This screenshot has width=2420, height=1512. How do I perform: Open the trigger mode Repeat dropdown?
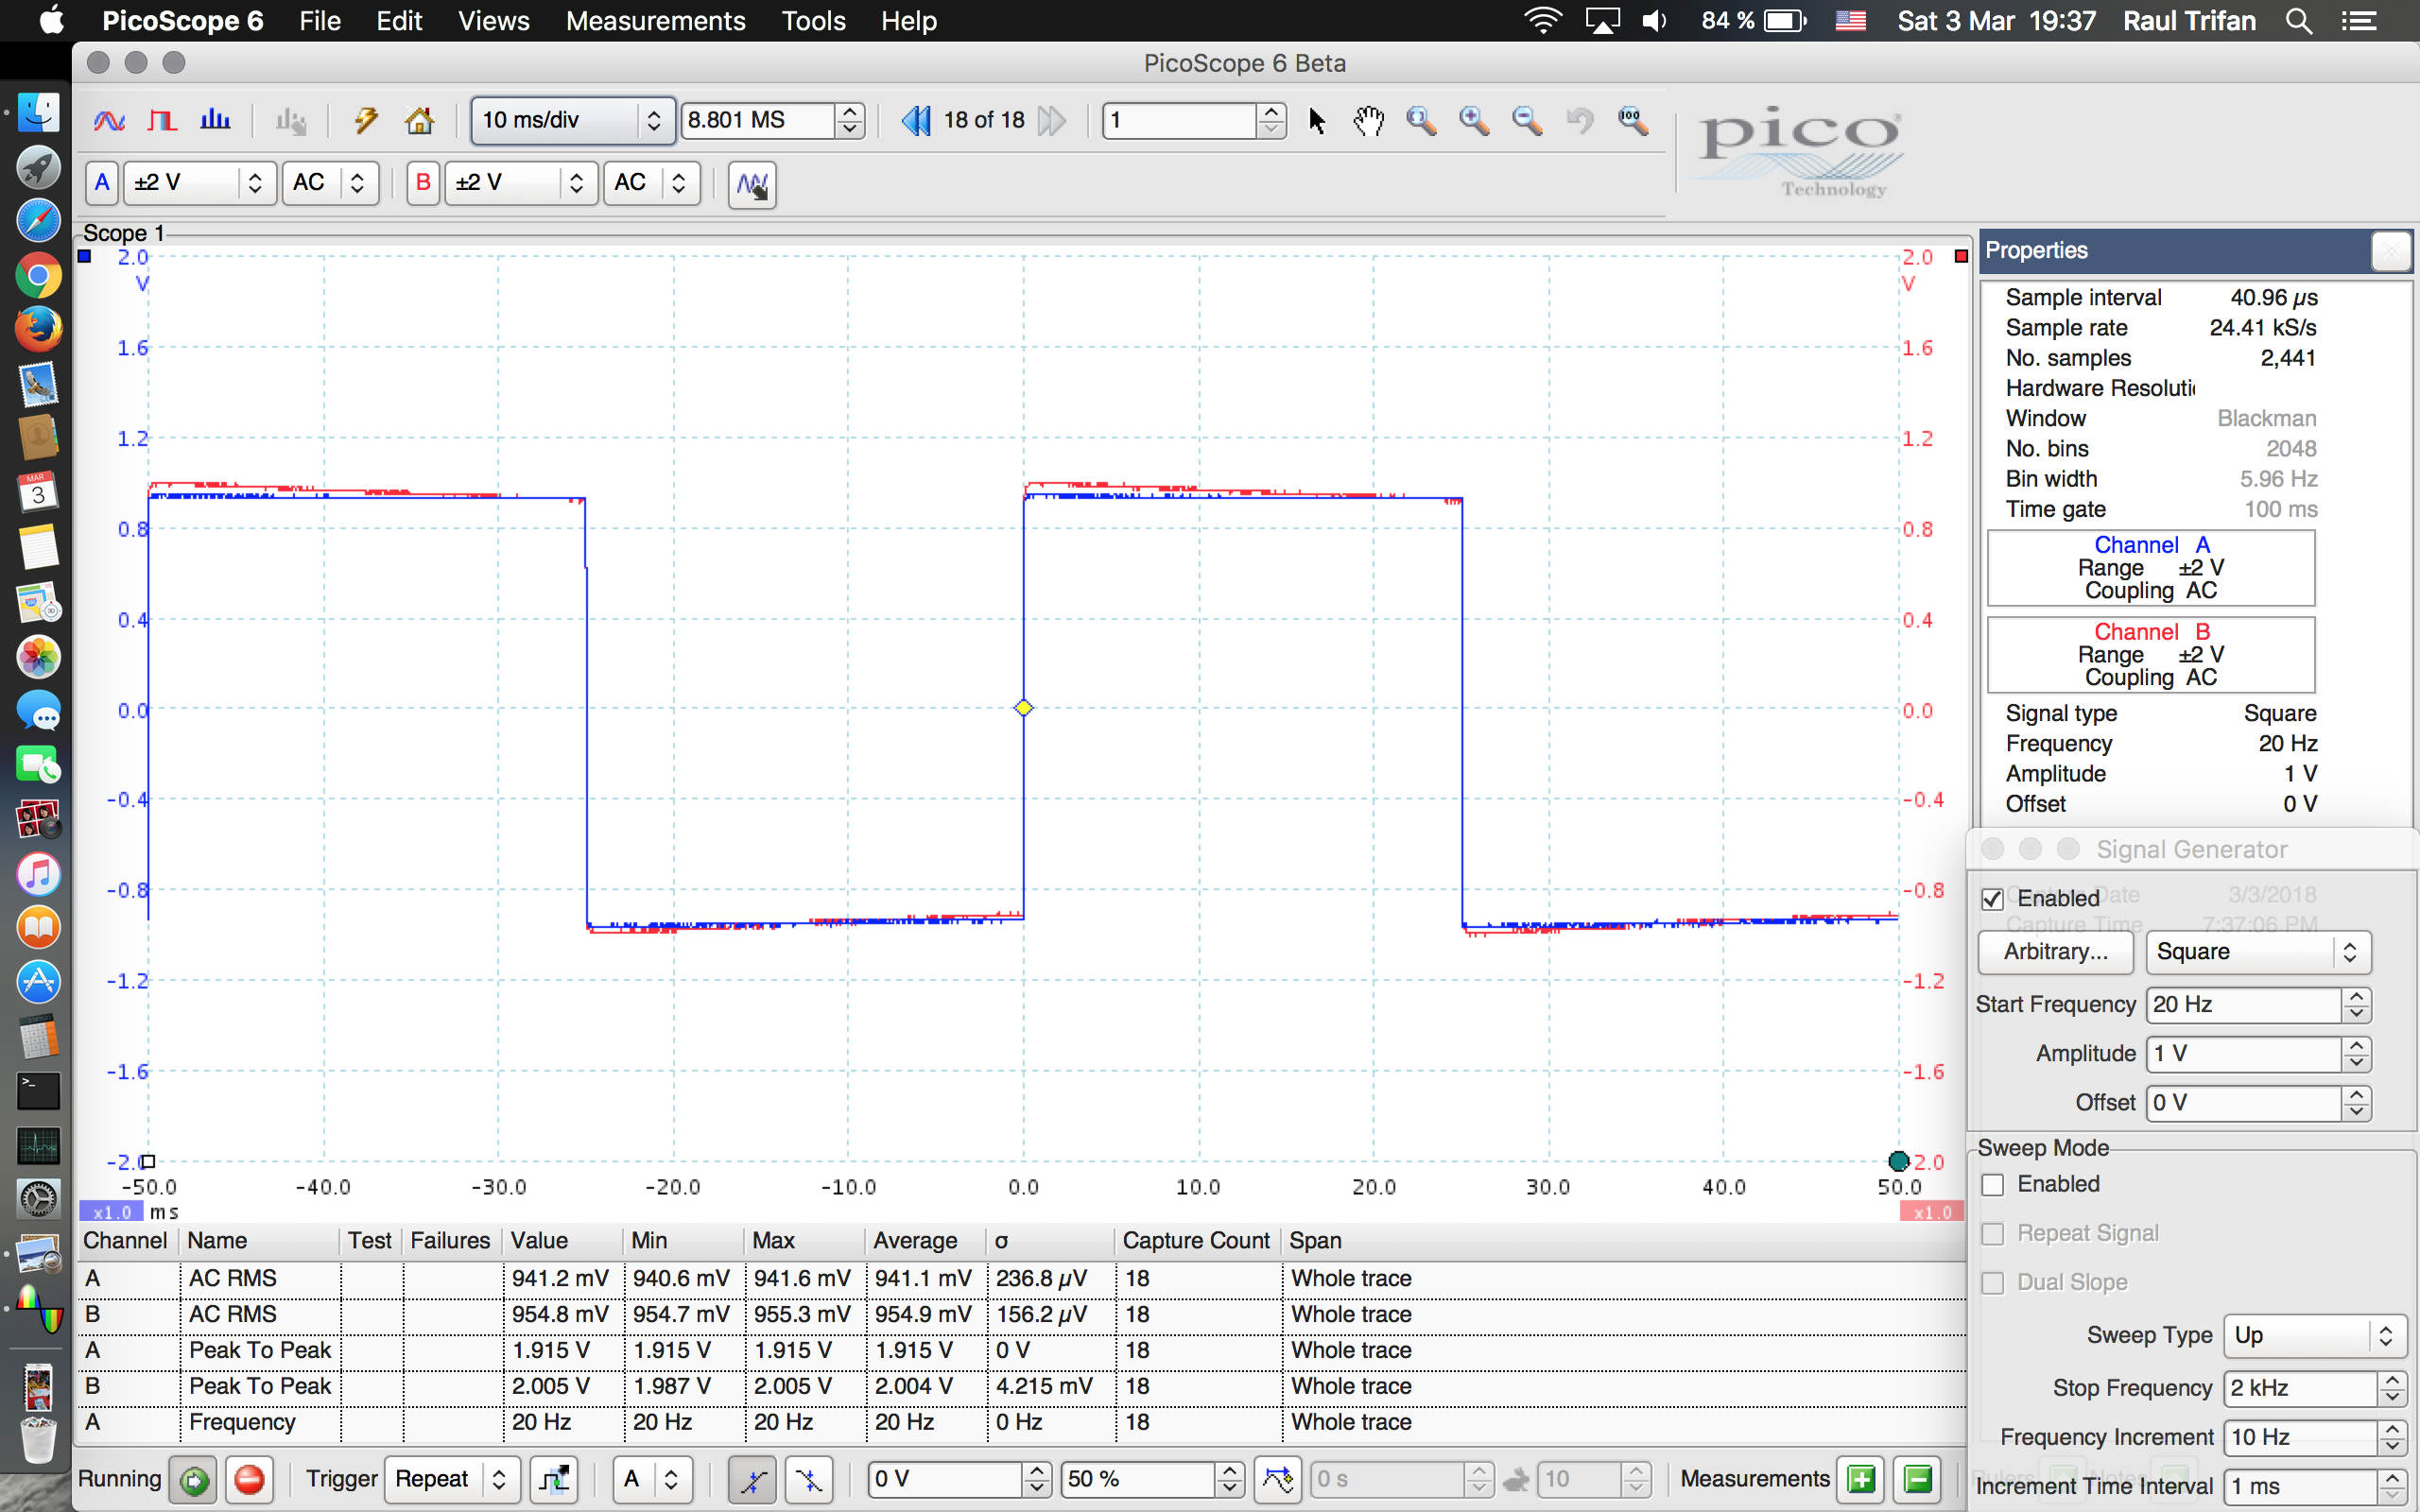pos(452,1480)
